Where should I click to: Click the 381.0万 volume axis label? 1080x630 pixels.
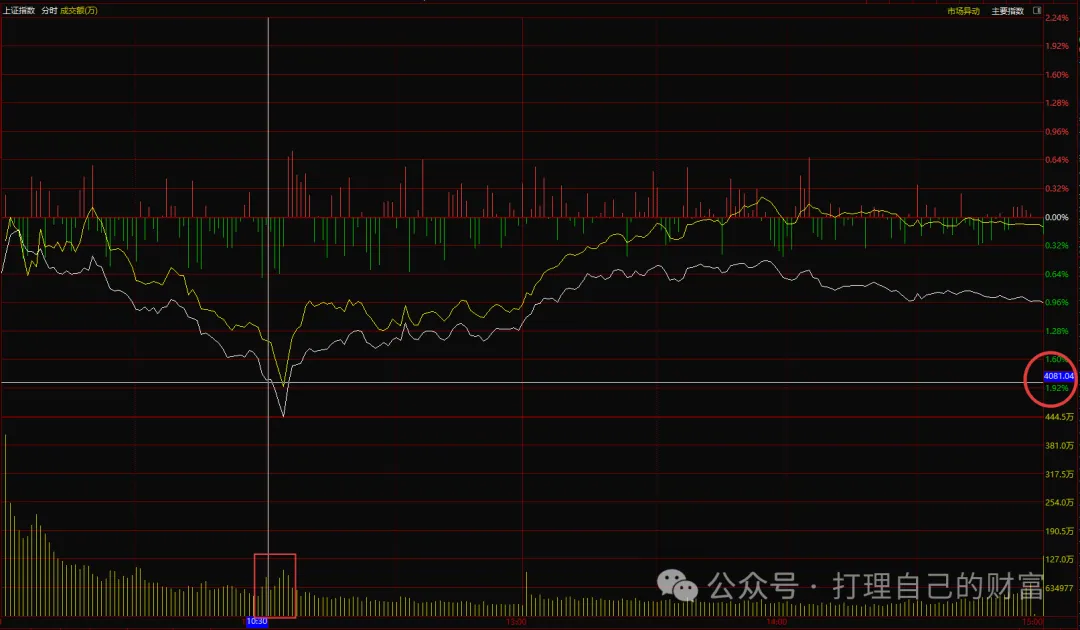coord(1059,445)
